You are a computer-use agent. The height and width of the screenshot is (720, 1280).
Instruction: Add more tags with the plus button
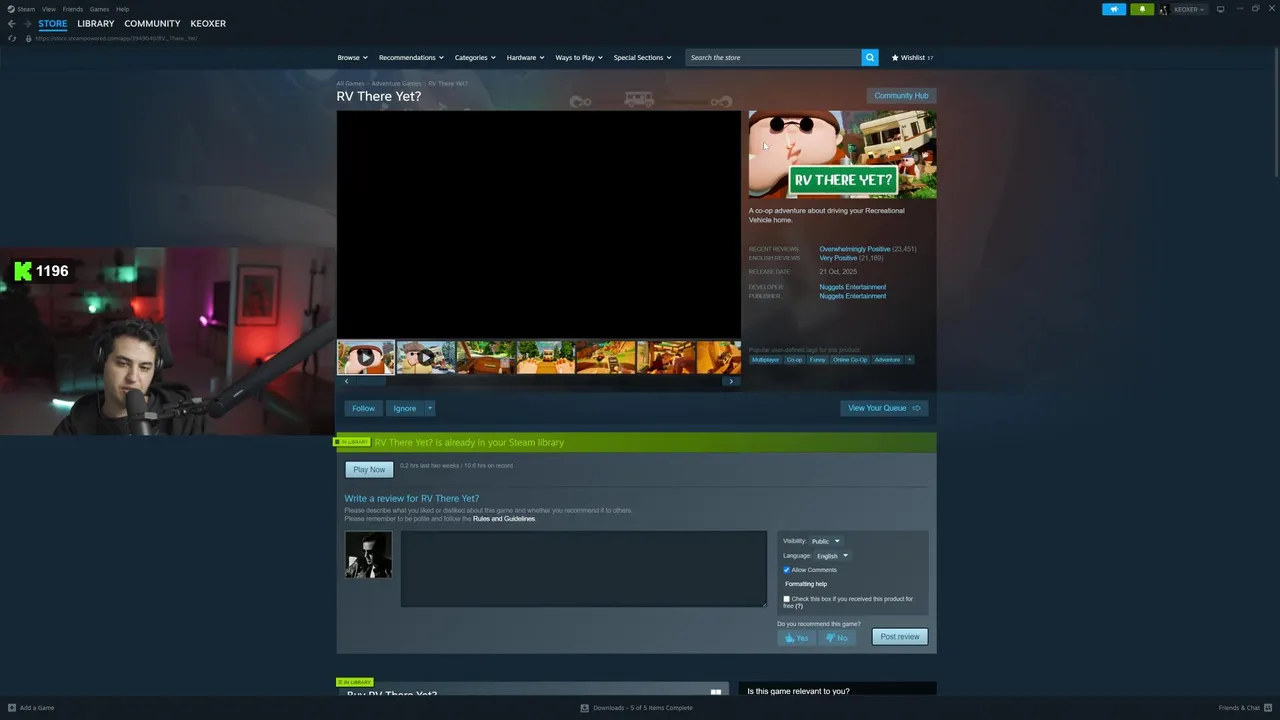(909, 360)
